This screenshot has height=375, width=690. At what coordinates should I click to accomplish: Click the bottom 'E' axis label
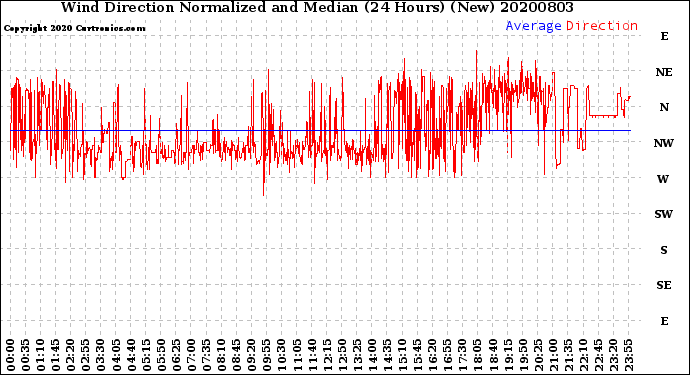click(664, 321)
